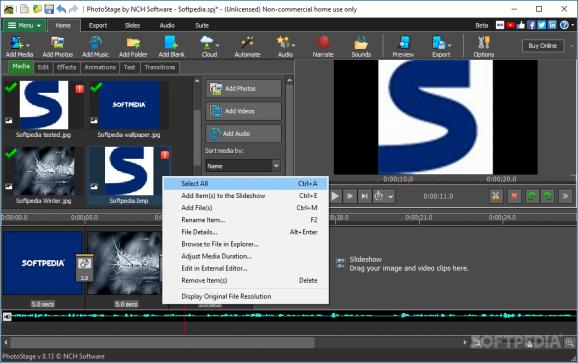Choose Select All from the context menu
578x363 pixels.
coord(246,184)
